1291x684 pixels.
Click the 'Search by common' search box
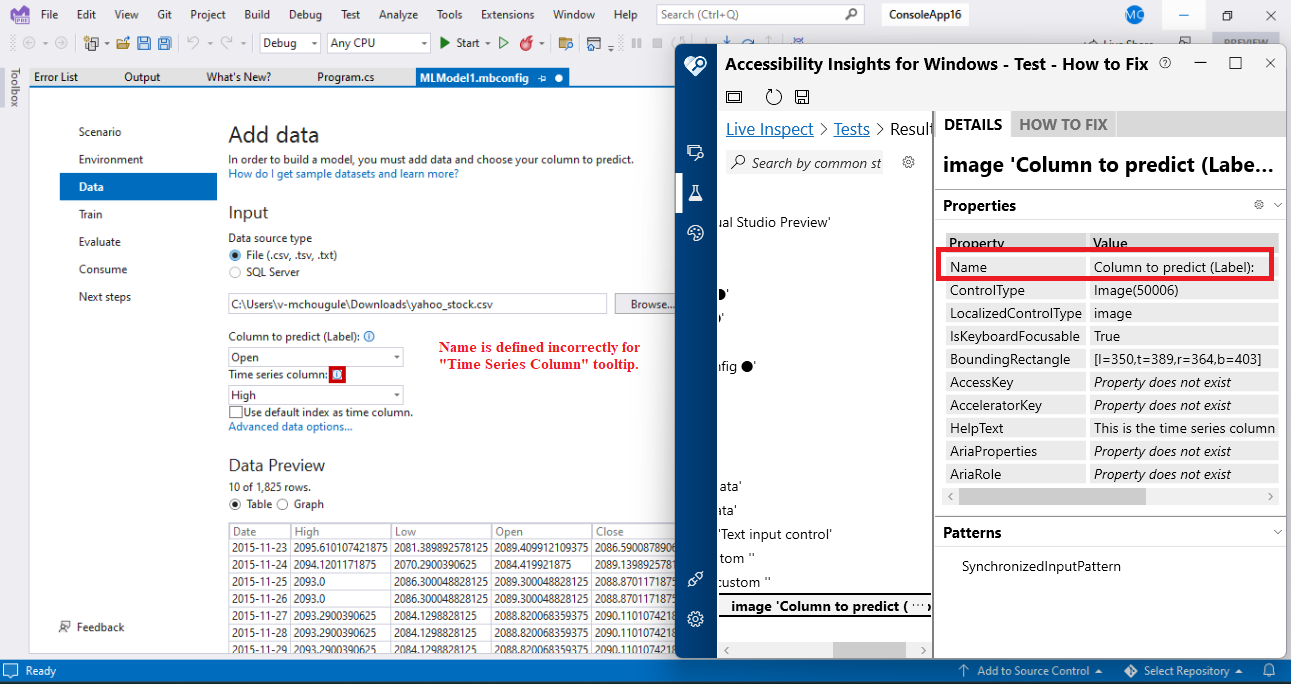(x=804, y=161)
